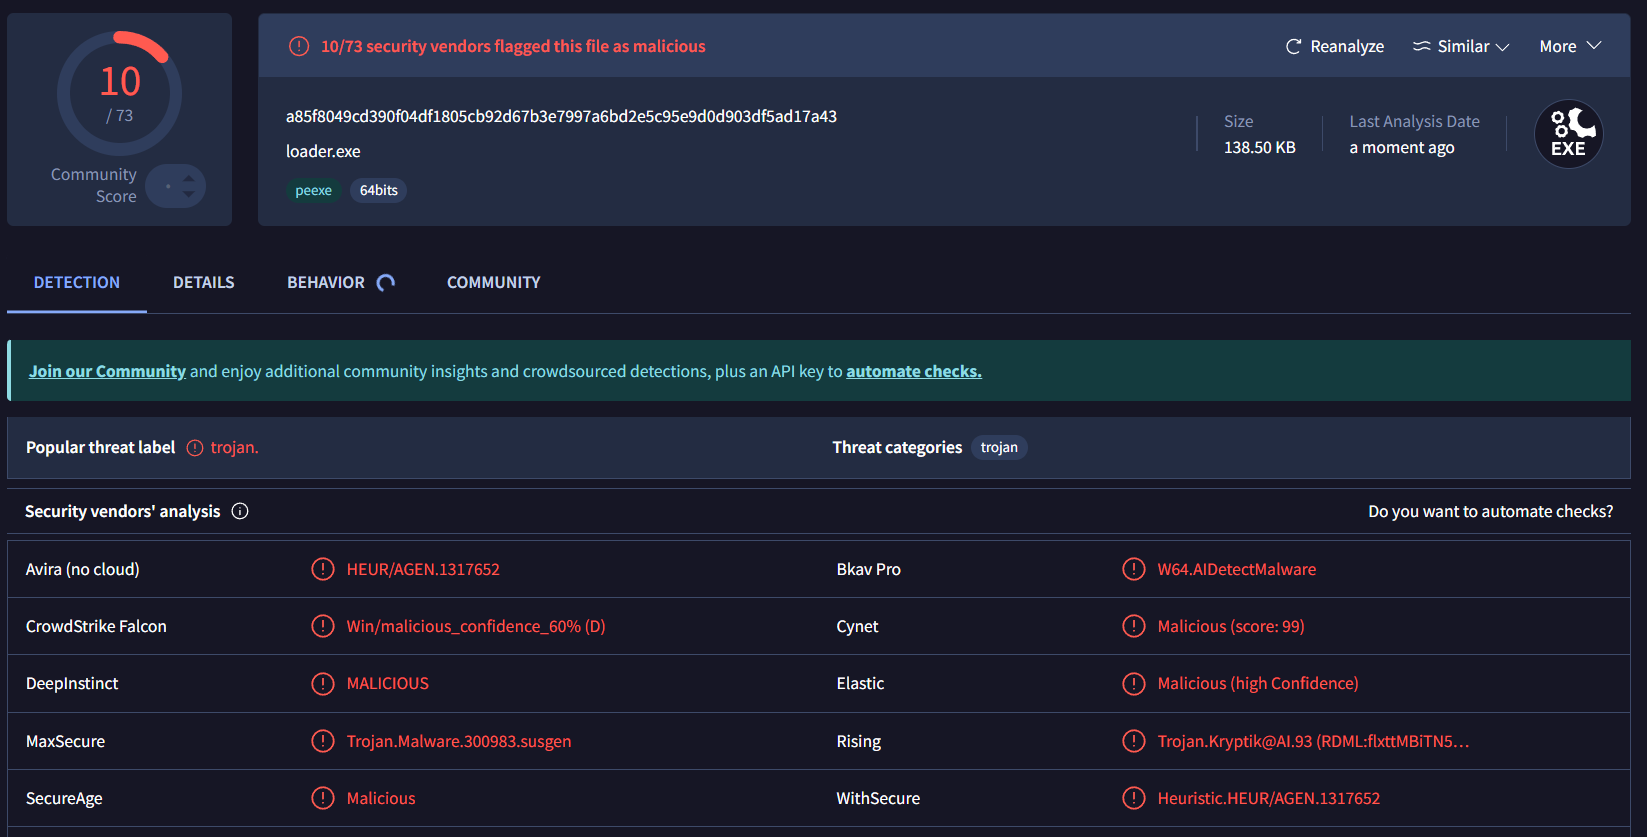The image size is (1647, 837).
Task: Click the Avira (no cloud) vendor name
Action: [x=83, y=569]
